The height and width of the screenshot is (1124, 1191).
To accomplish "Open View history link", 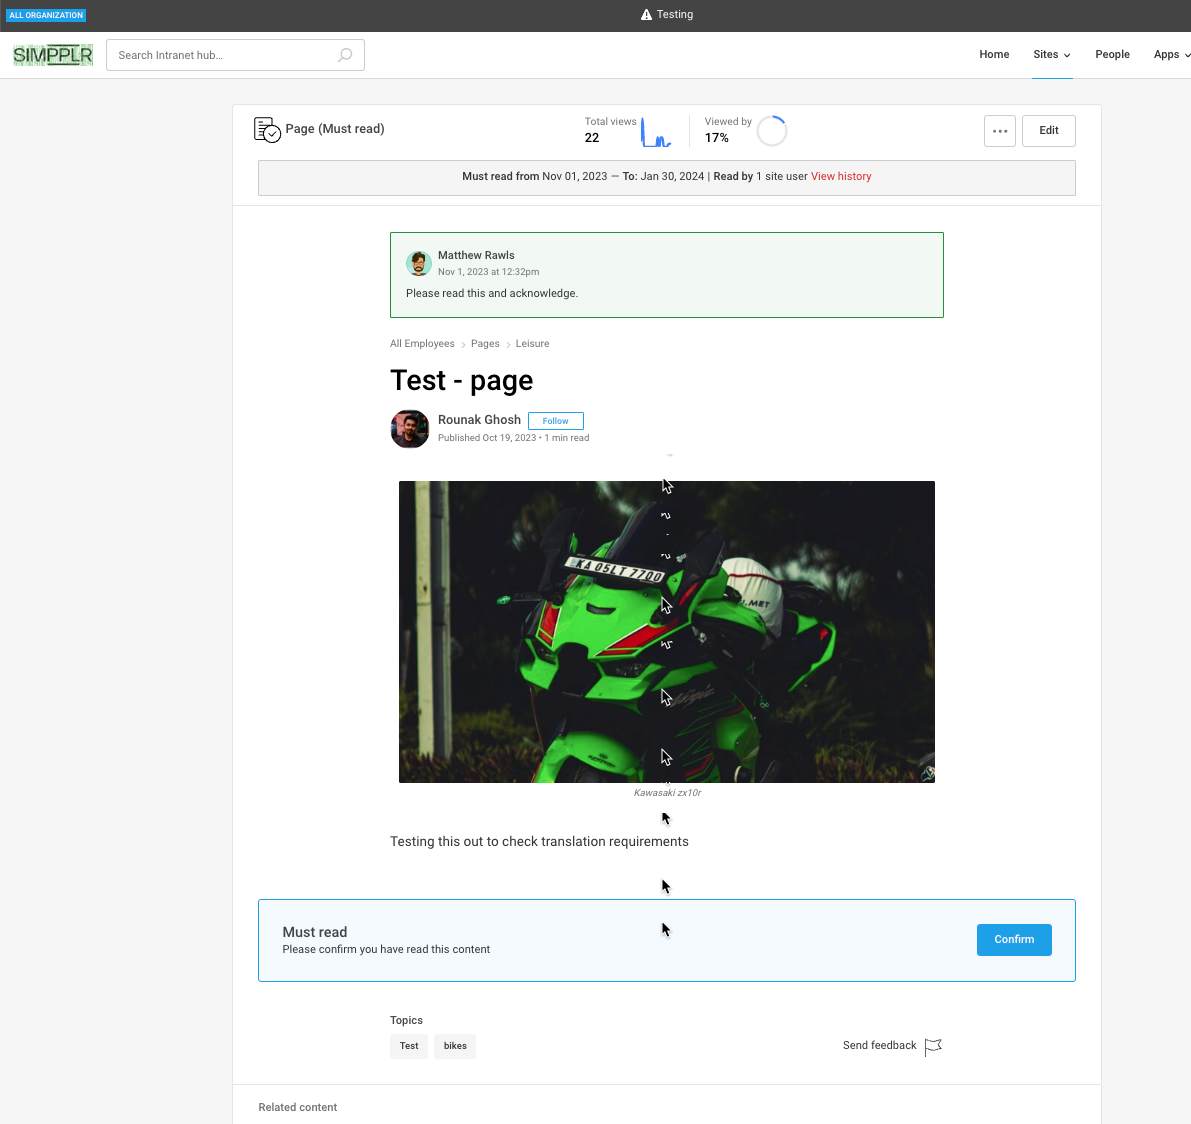I will [x=841, y=176].
